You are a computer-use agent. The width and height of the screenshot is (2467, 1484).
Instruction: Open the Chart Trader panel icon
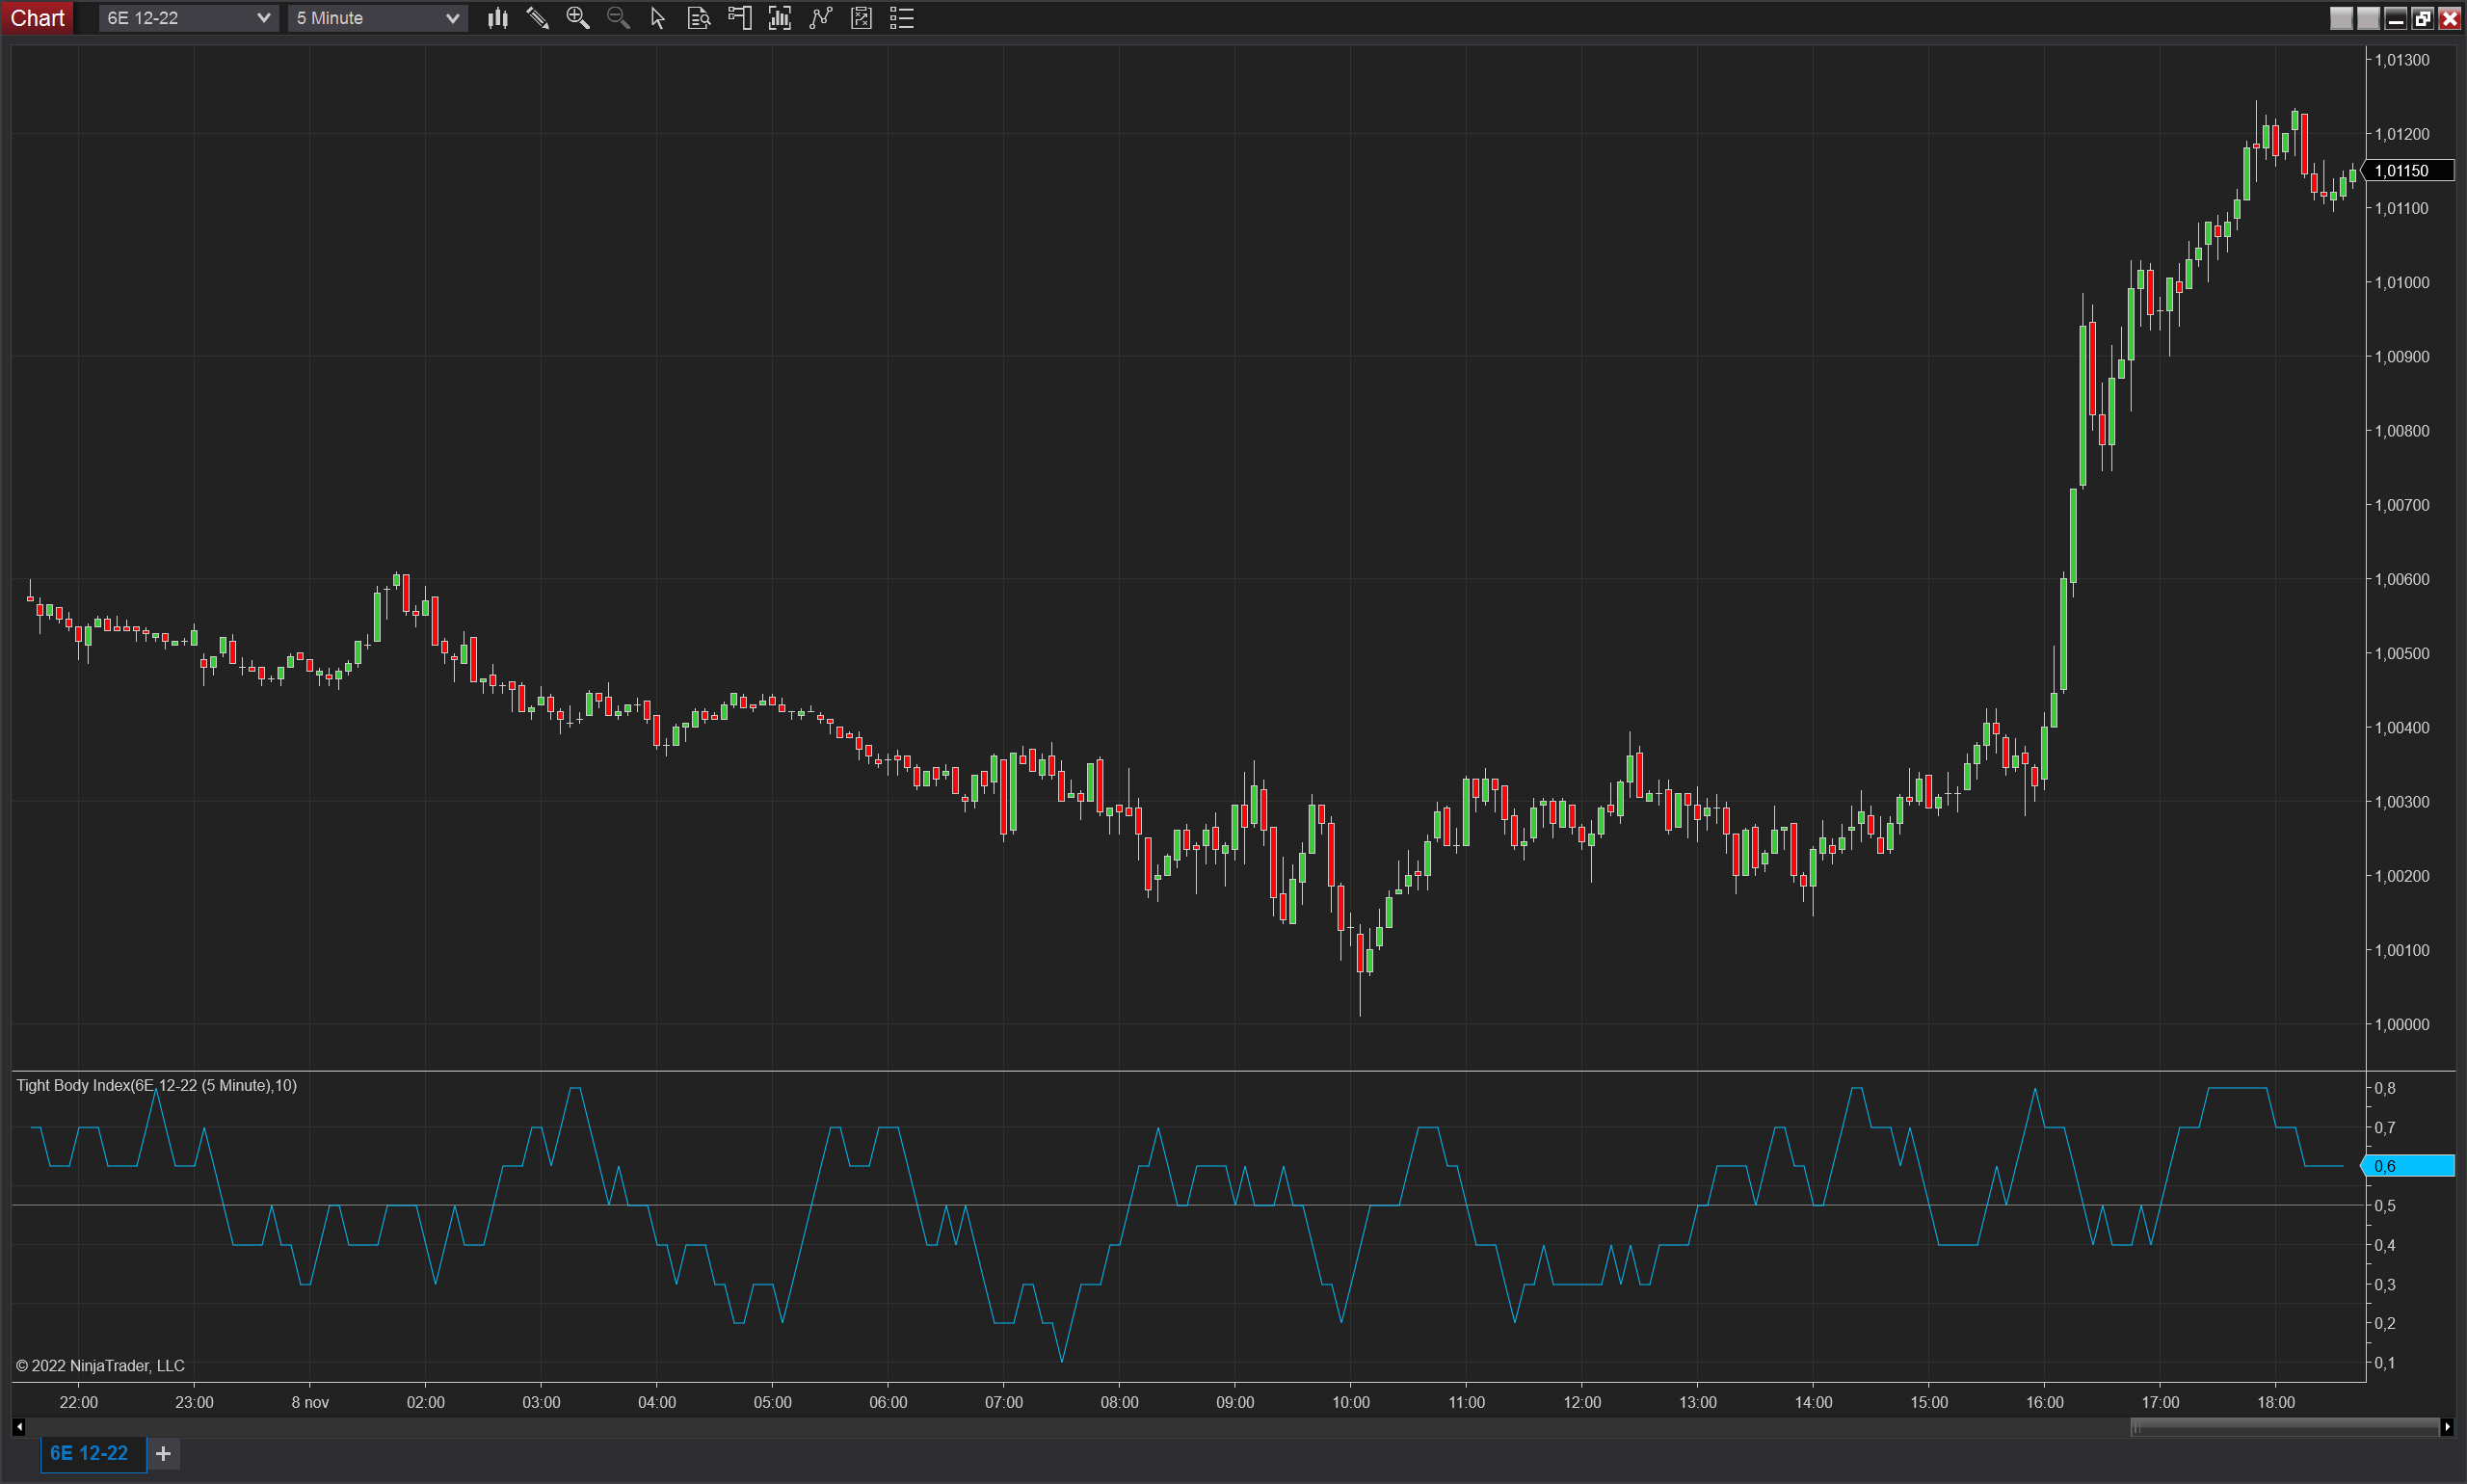click(x=740, y=18)
